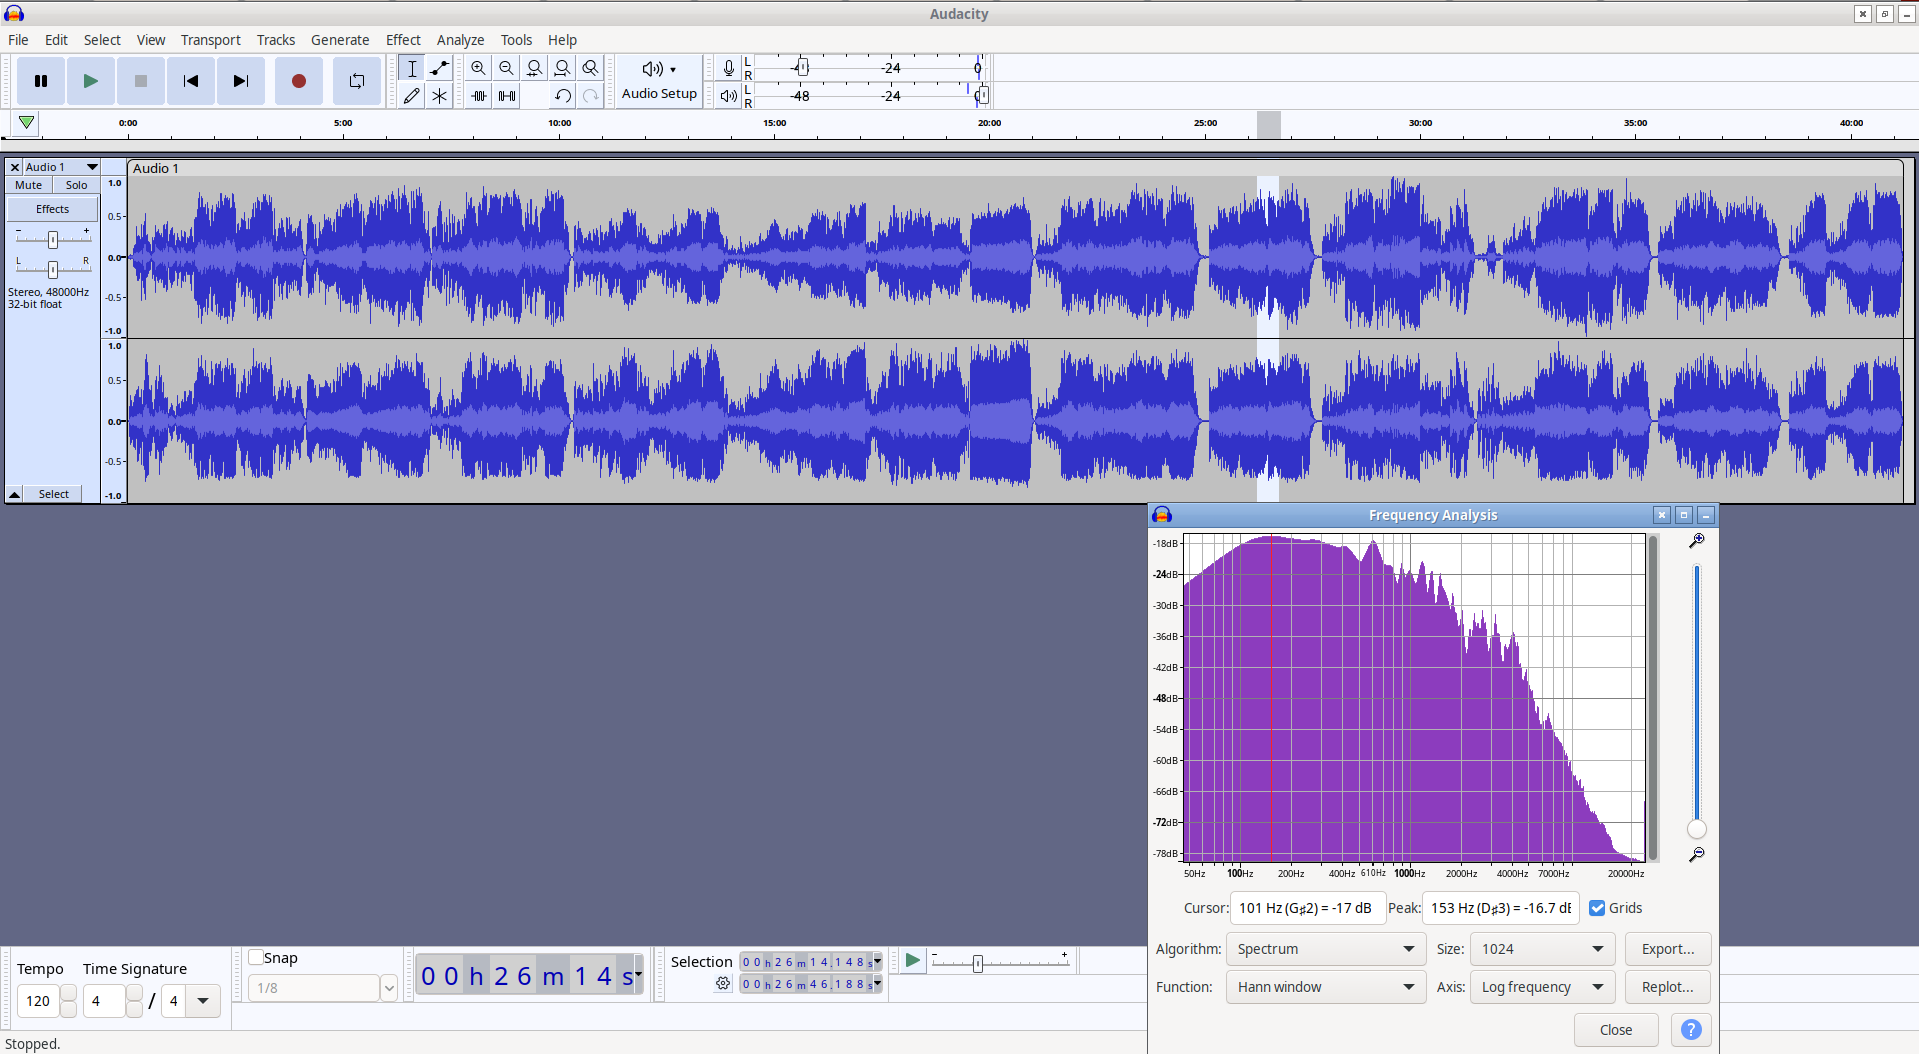Image resolution: width=1919 pixels, height=1054 pixels.
Task: Click the Export... button
Action: click(x=1668, y=949)
